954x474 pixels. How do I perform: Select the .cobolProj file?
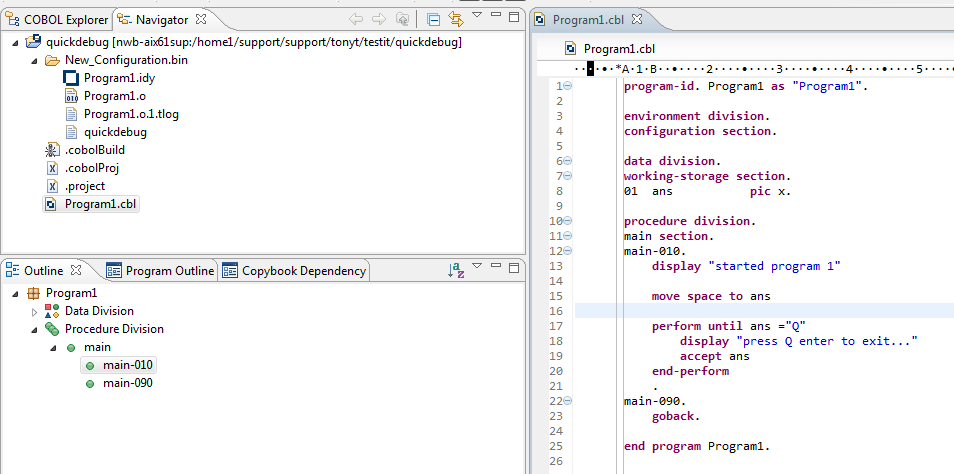tap(91, 168)
